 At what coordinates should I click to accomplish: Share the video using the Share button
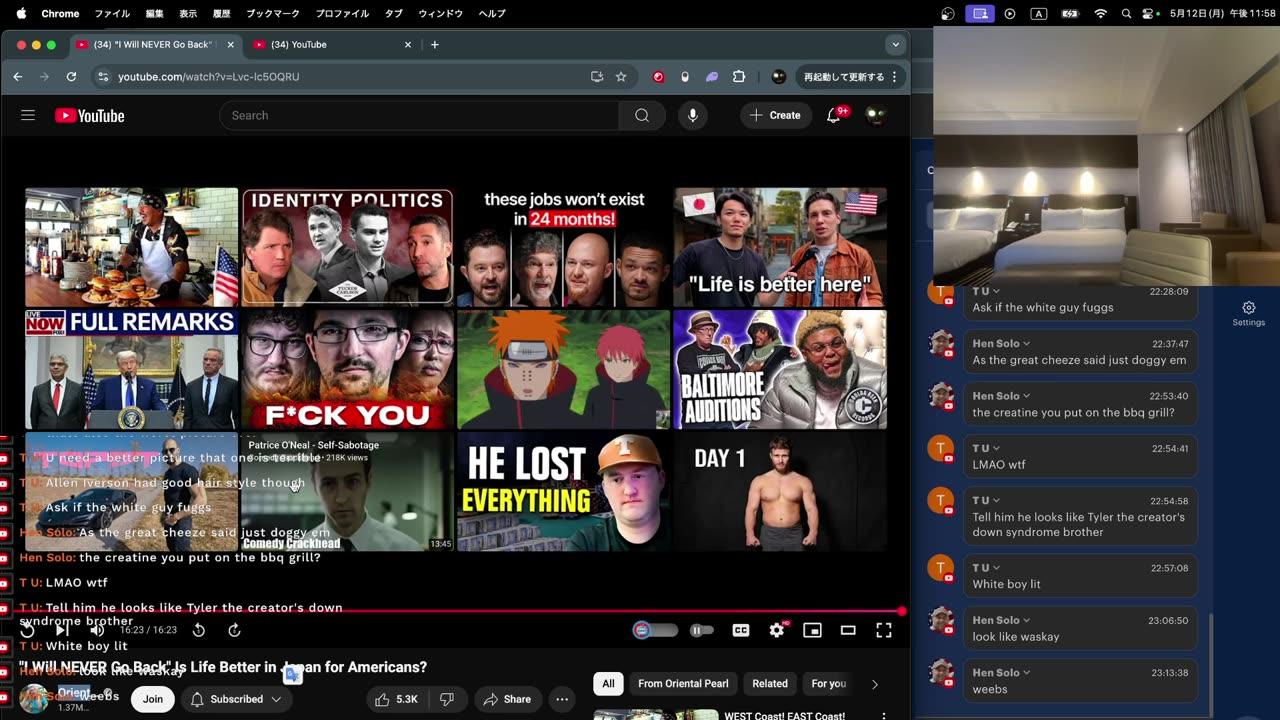point(507,699)
